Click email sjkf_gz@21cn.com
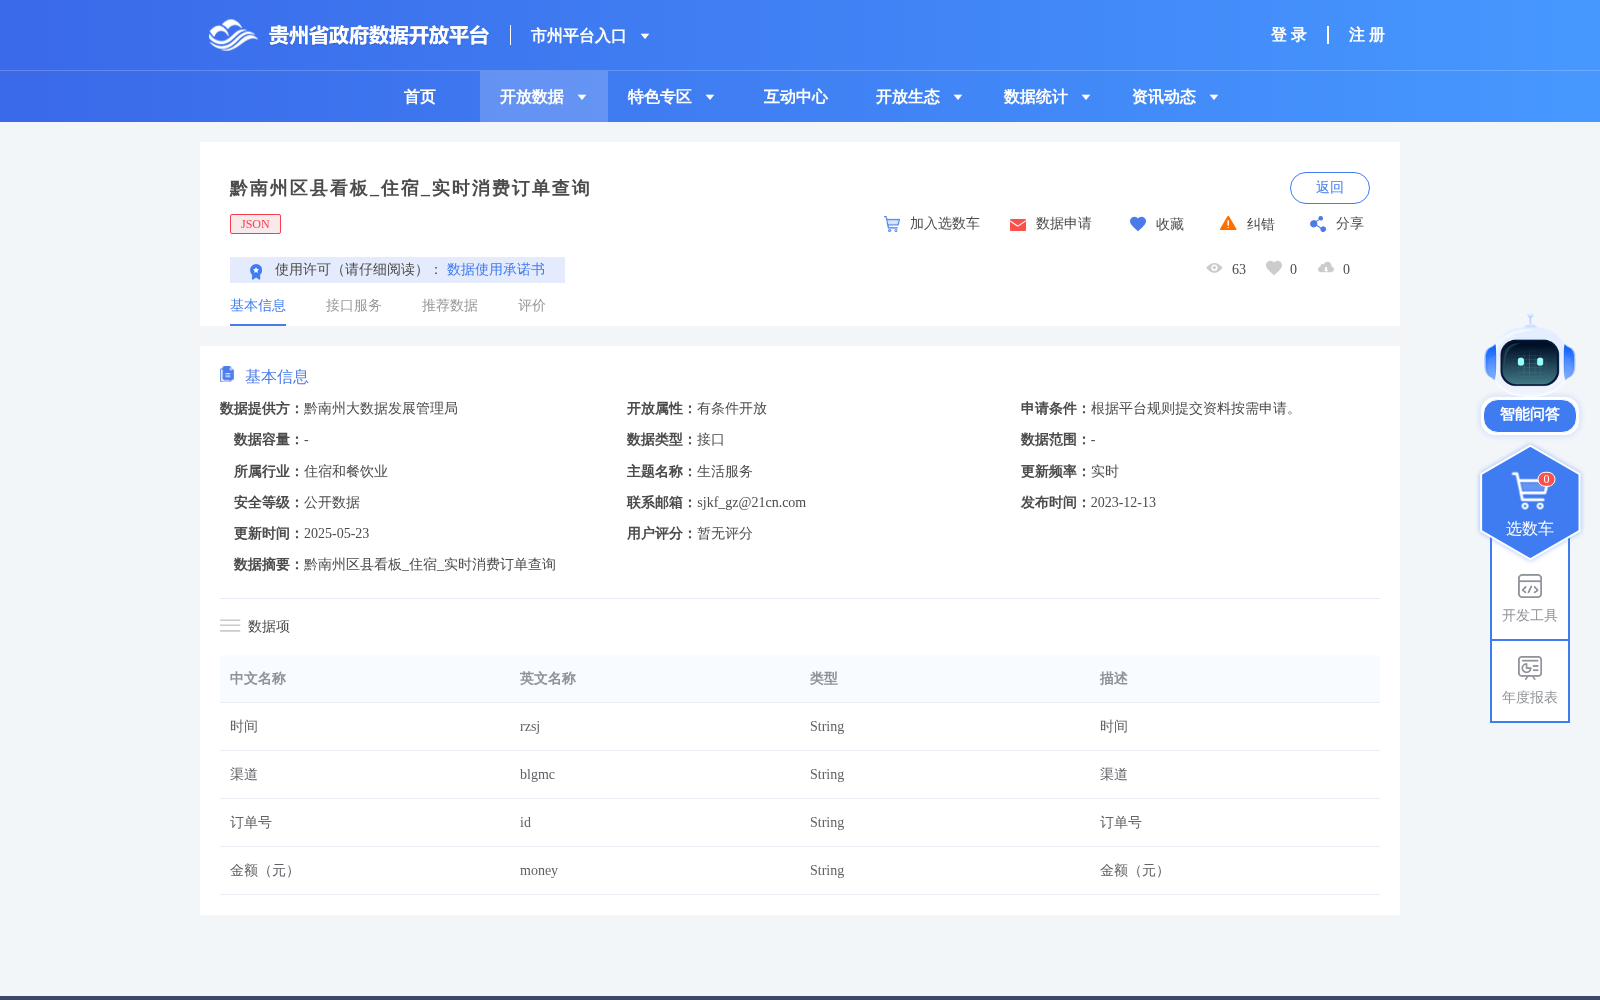 click(751, 503)
